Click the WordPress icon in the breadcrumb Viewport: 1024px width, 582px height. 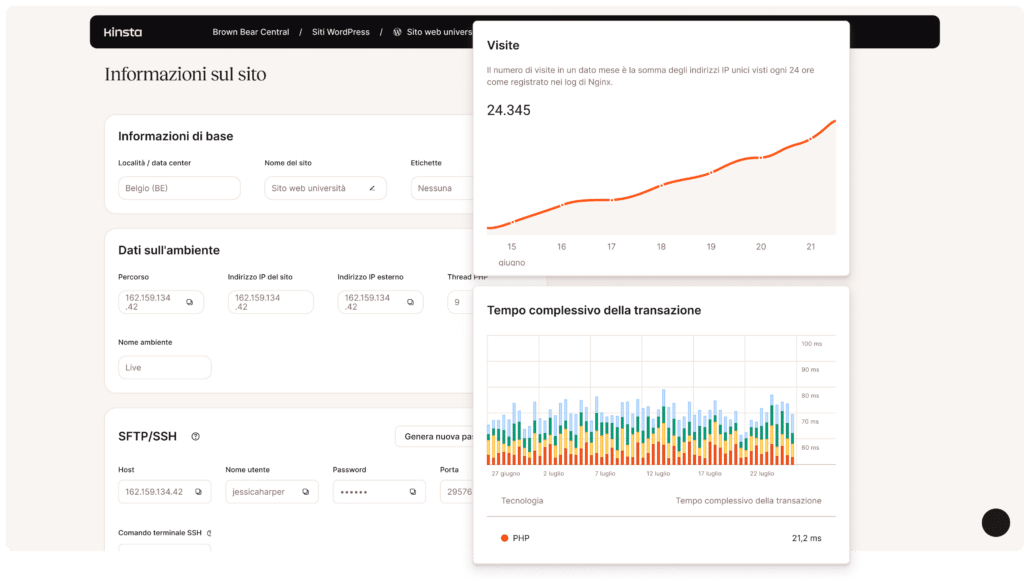pyautogui.click(x=396, y=31)
